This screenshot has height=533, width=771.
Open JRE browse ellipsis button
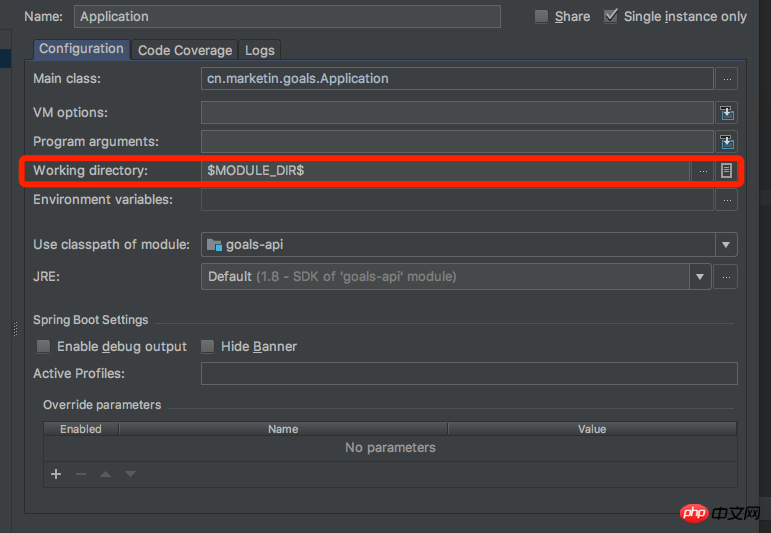[726, 277]
